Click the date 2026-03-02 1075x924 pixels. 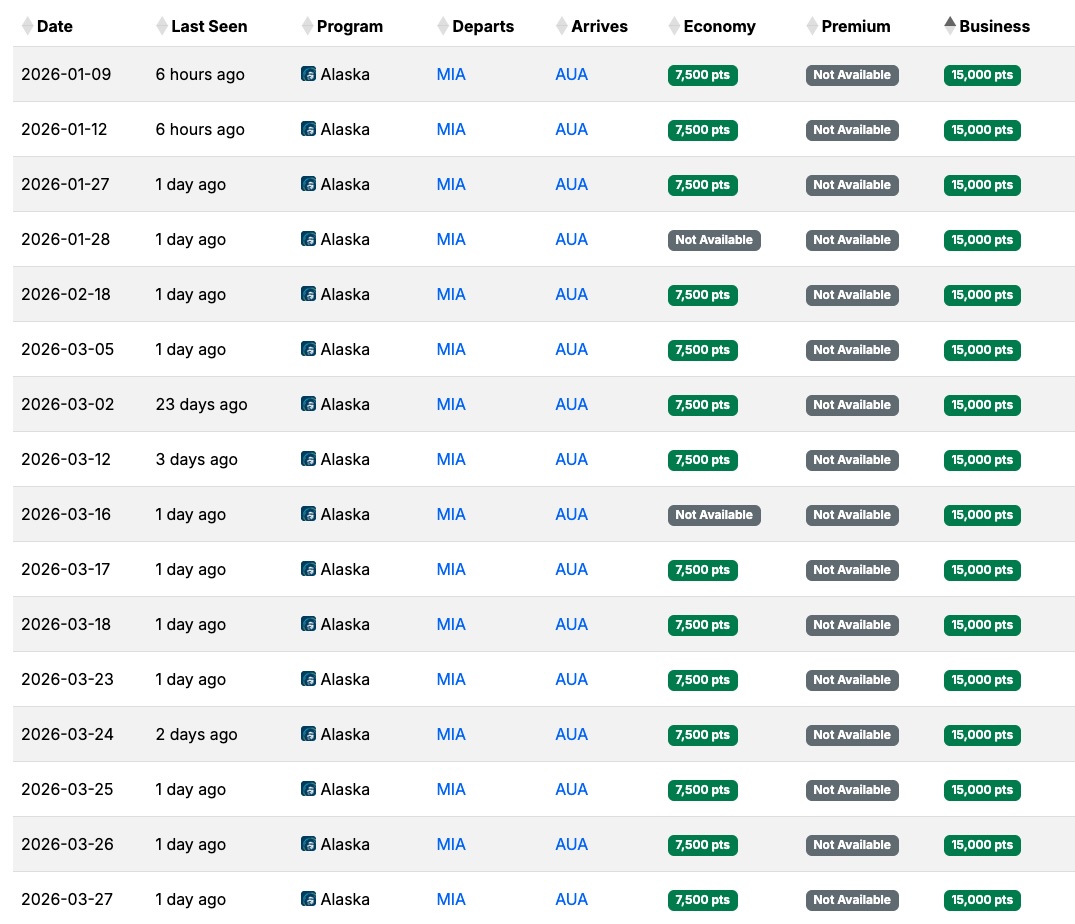tap(67, 404)
